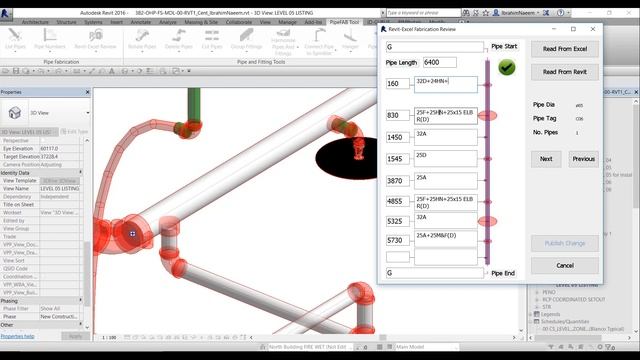Select the List Pipes tool icon

click(15, 35)
